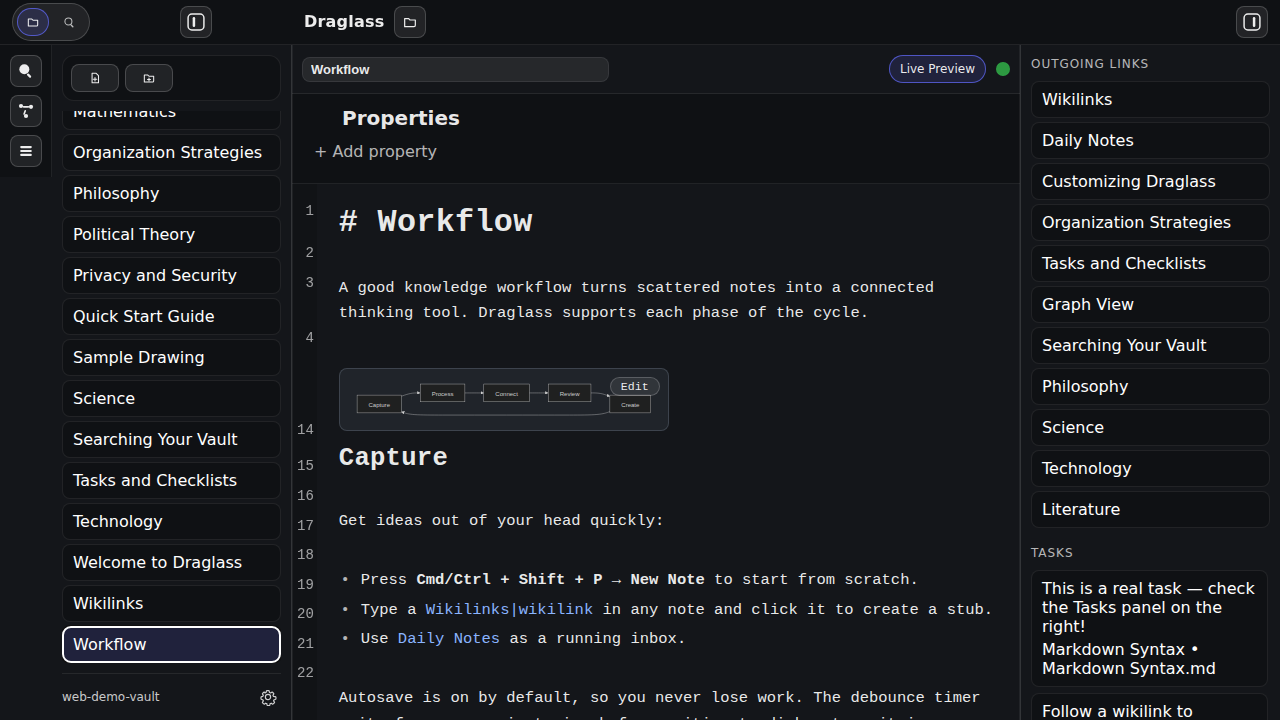Open Political Theory note

[171, 234]
